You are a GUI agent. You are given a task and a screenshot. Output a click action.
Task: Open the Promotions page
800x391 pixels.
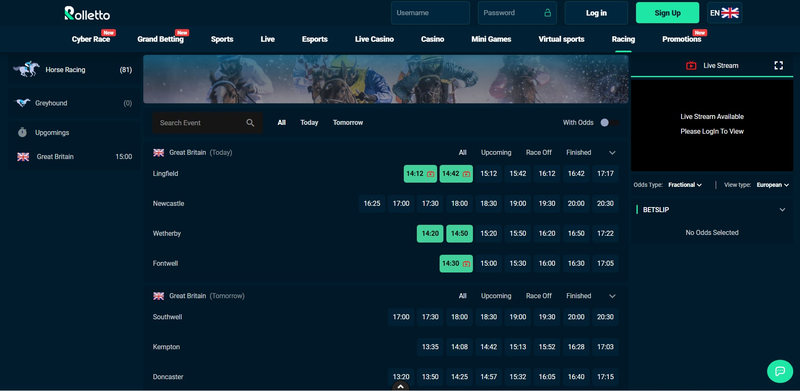(x=682, y=39)
